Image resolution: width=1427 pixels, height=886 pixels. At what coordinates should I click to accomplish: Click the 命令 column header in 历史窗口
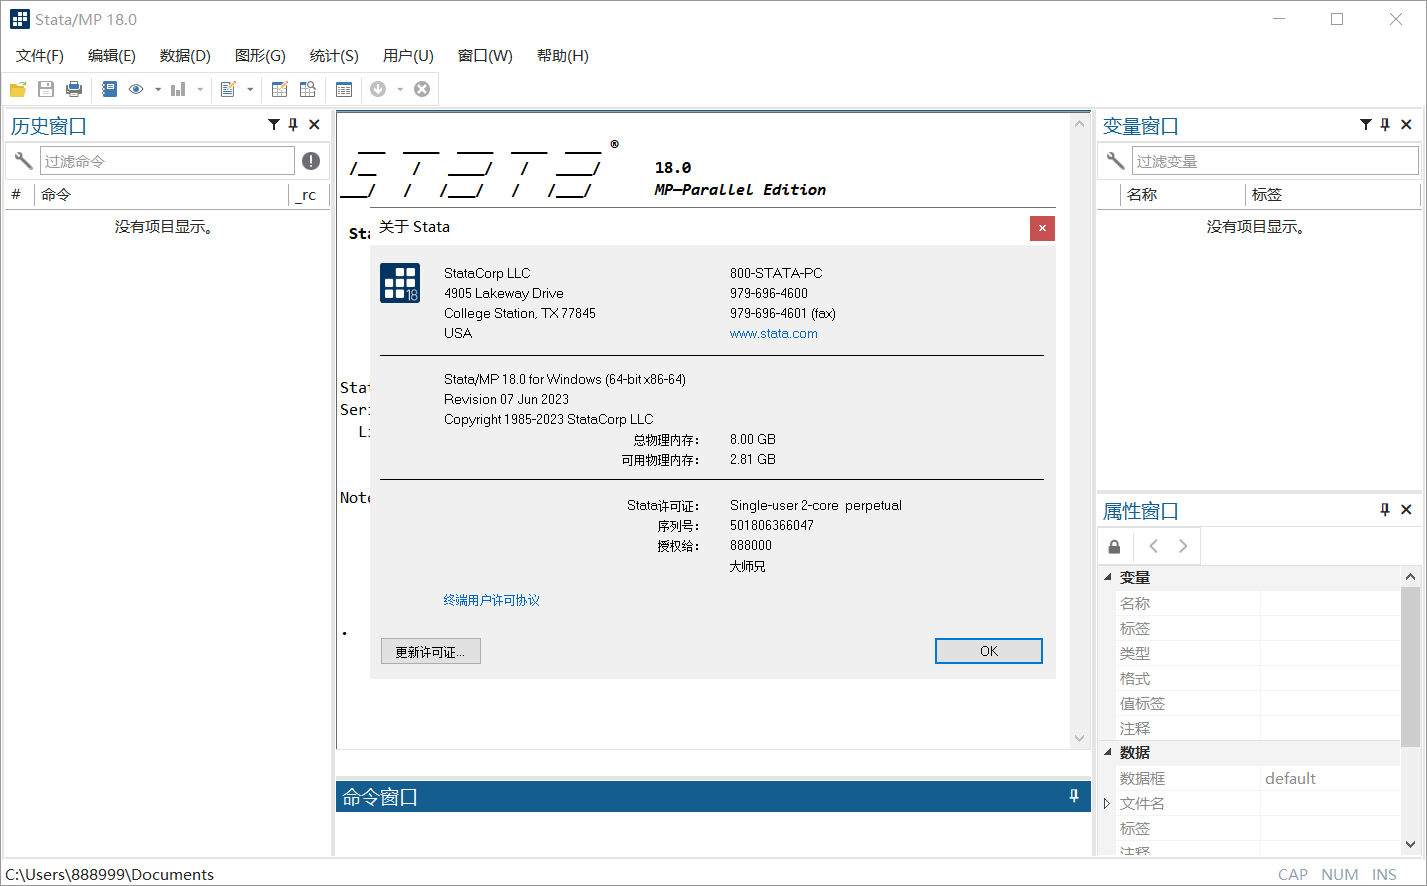162,195
